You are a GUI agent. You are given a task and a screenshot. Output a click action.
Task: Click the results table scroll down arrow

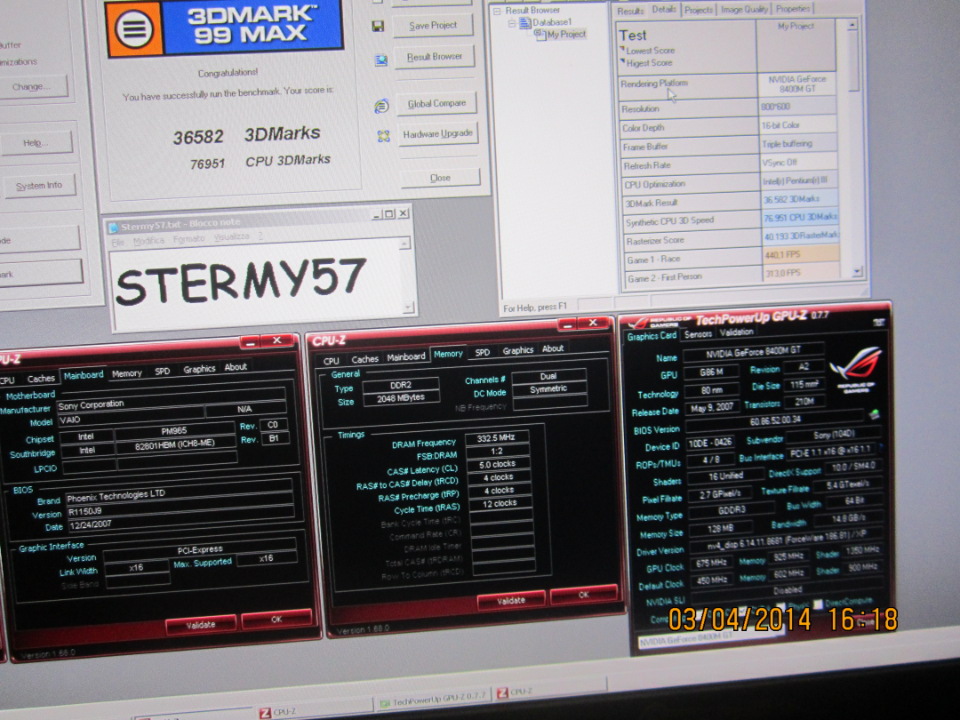tap(857, 270)
